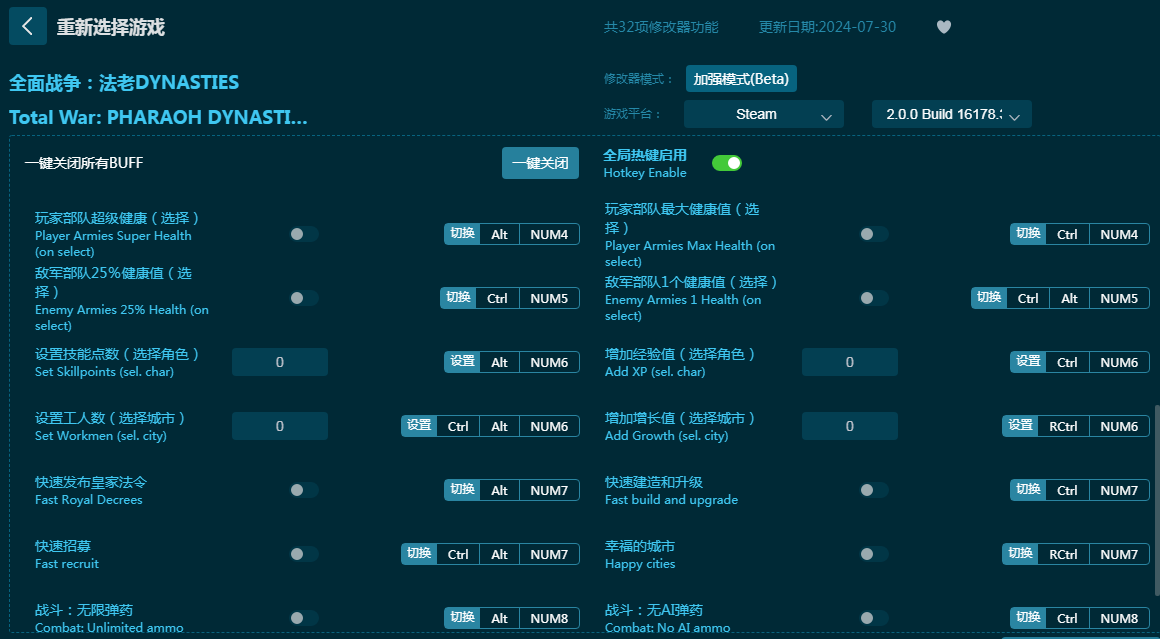
Task: Click NUM4 key of Super Health hotkey
Action: [x=549, y=234]
